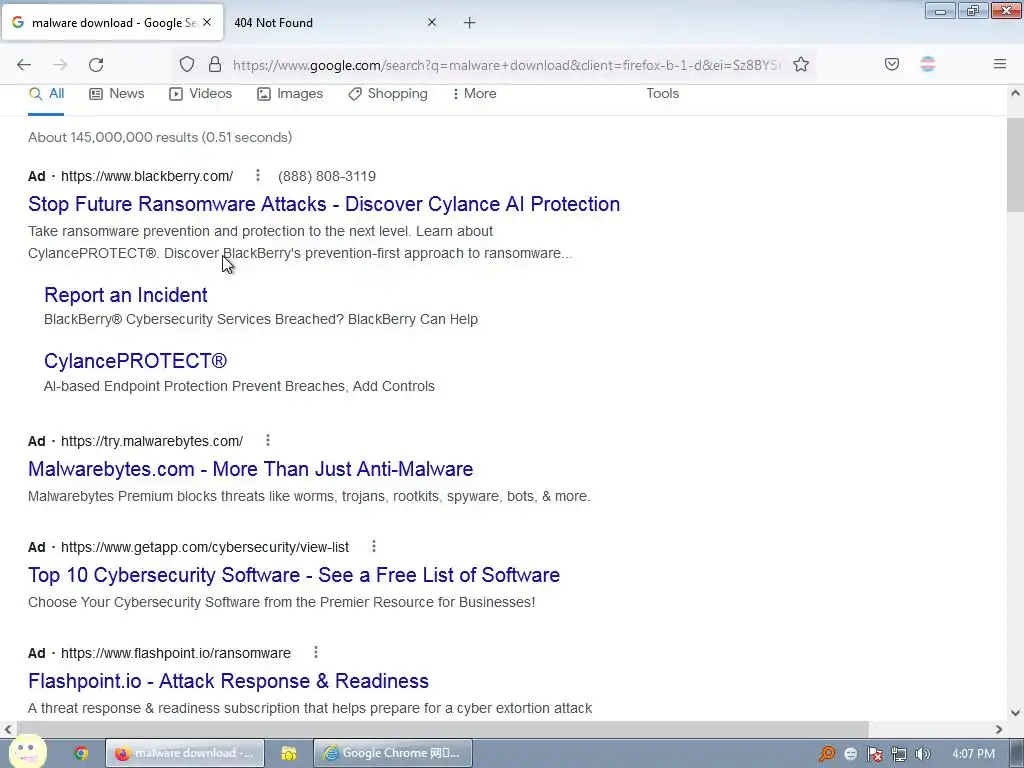Open the Report an Incident sitelink
Viewport: 1024px width, 768px height.
click(125, 295)
